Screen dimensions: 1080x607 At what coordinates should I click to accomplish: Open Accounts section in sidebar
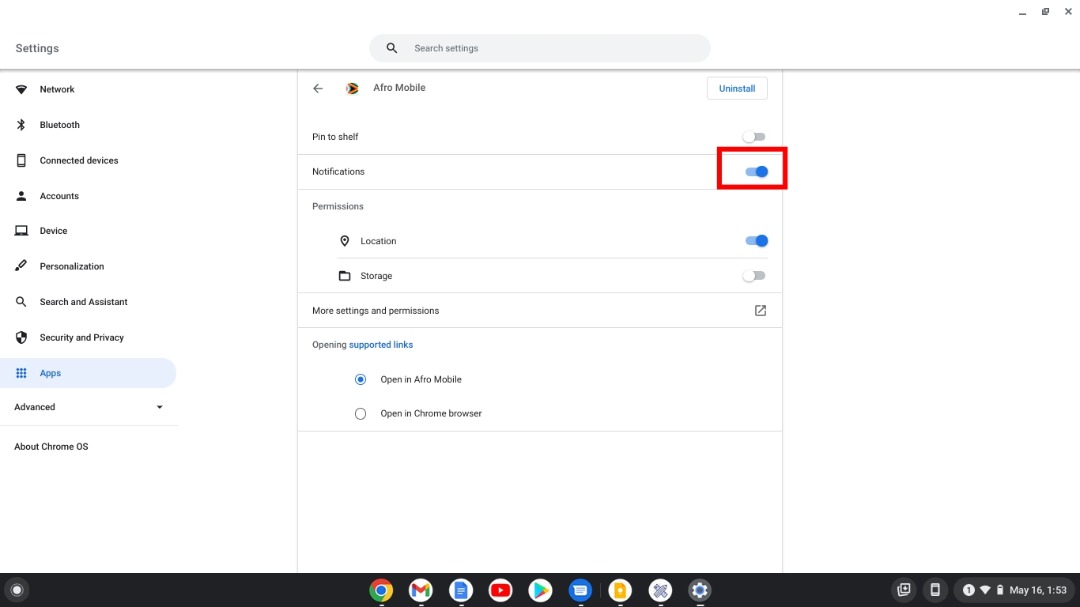pyautogui.click(x=88, y=196)
